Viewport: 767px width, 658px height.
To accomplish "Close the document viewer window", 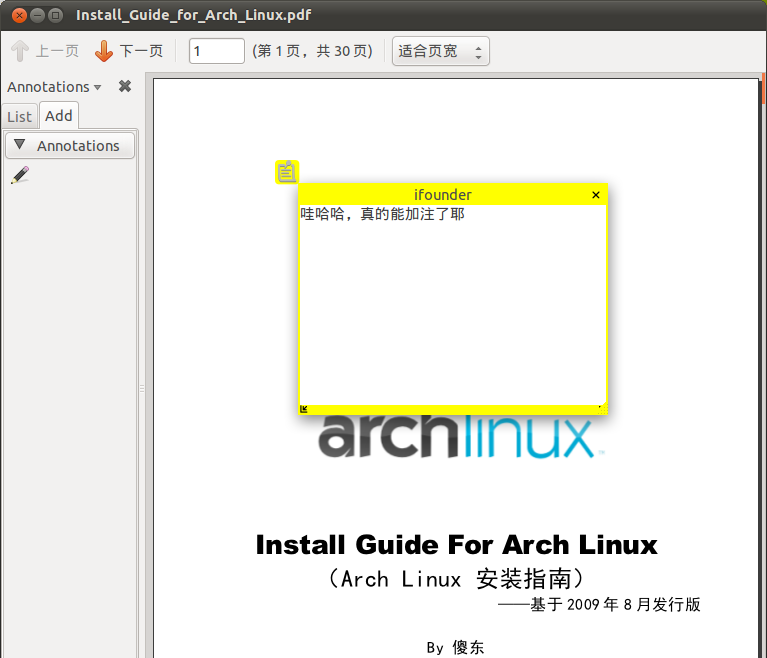I will (x=19, y=15).
